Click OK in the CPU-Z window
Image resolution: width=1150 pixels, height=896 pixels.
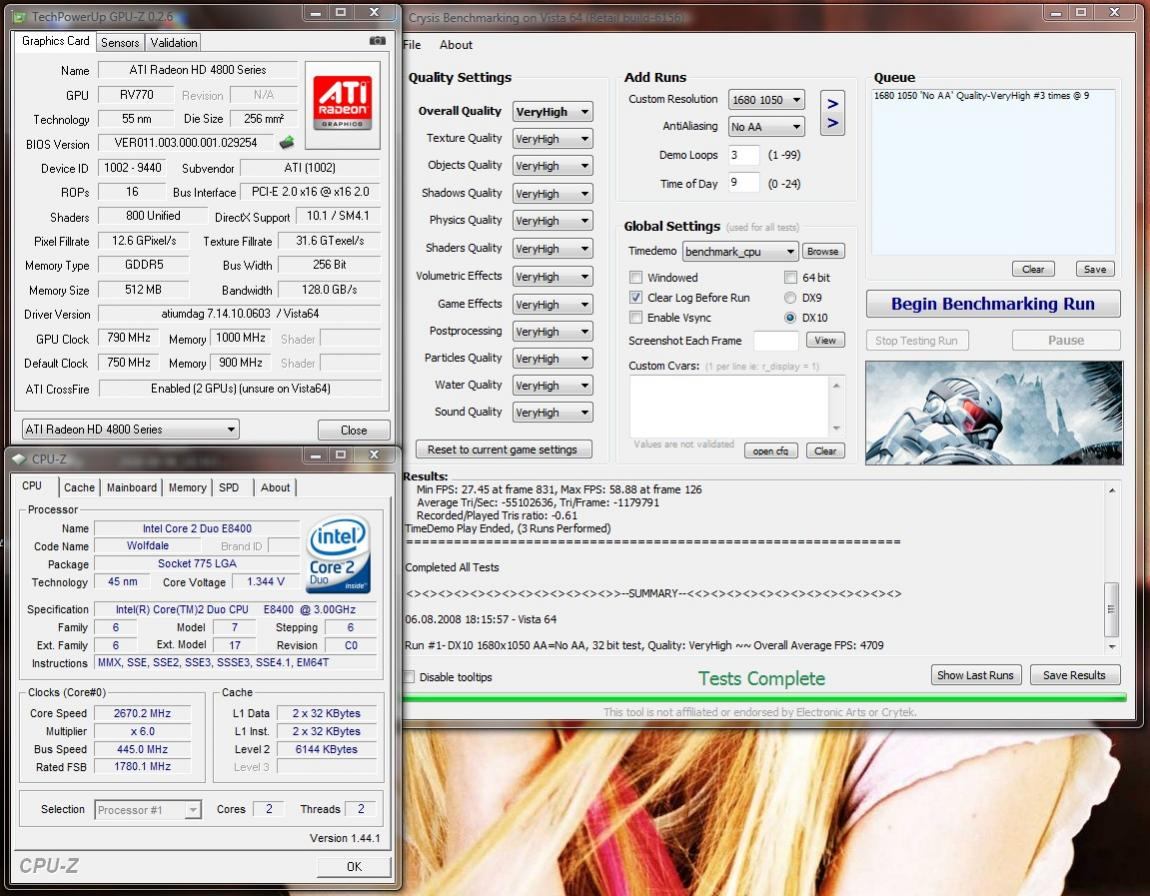[354, 867]
